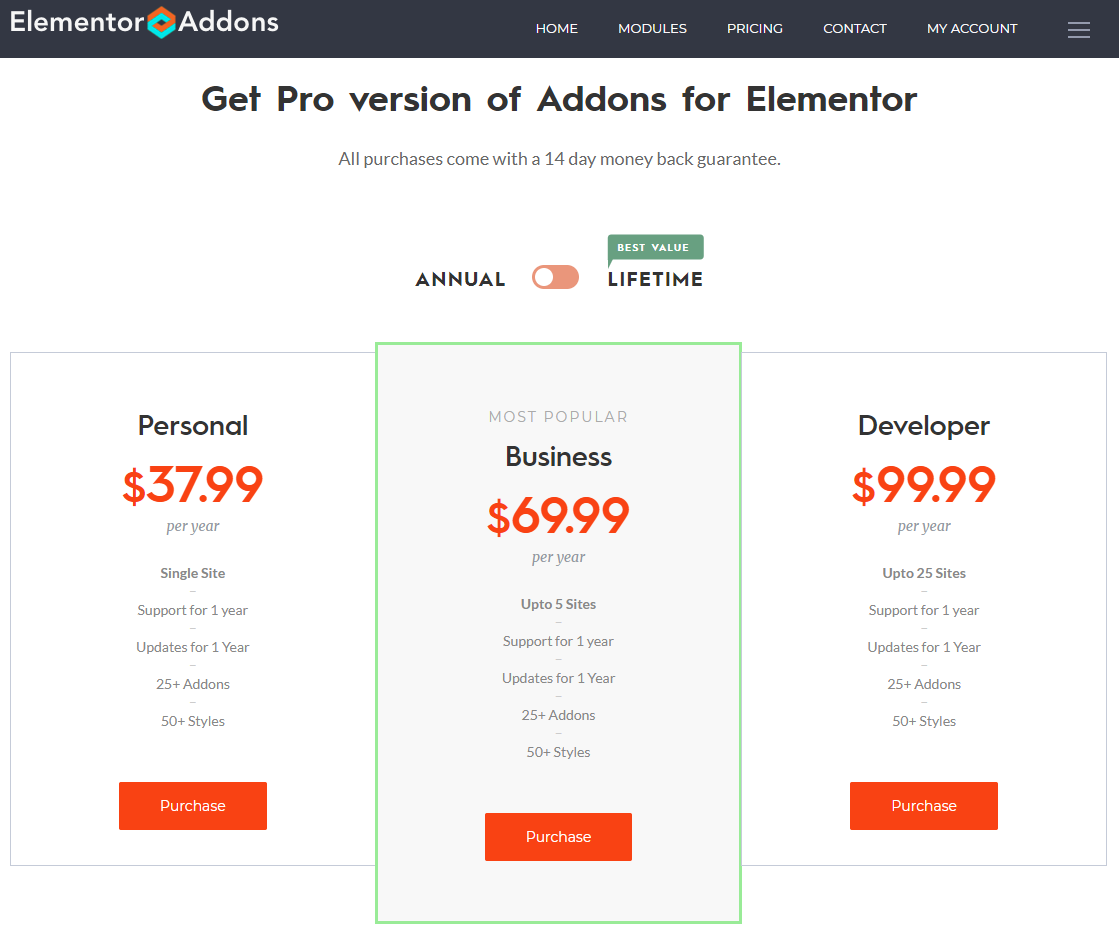Screen dimensions: 1119x936
Task: Click the Personal plan title
Action: (193, 426)
